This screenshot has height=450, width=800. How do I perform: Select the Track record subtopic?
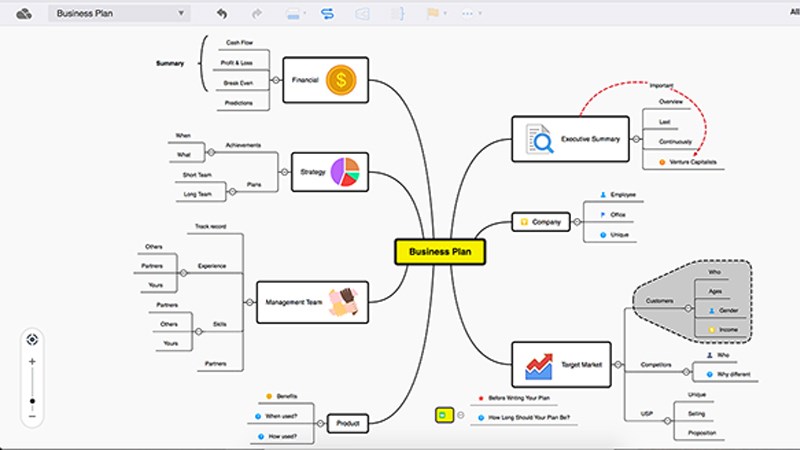pyautogui.click(x=210, y=226)
